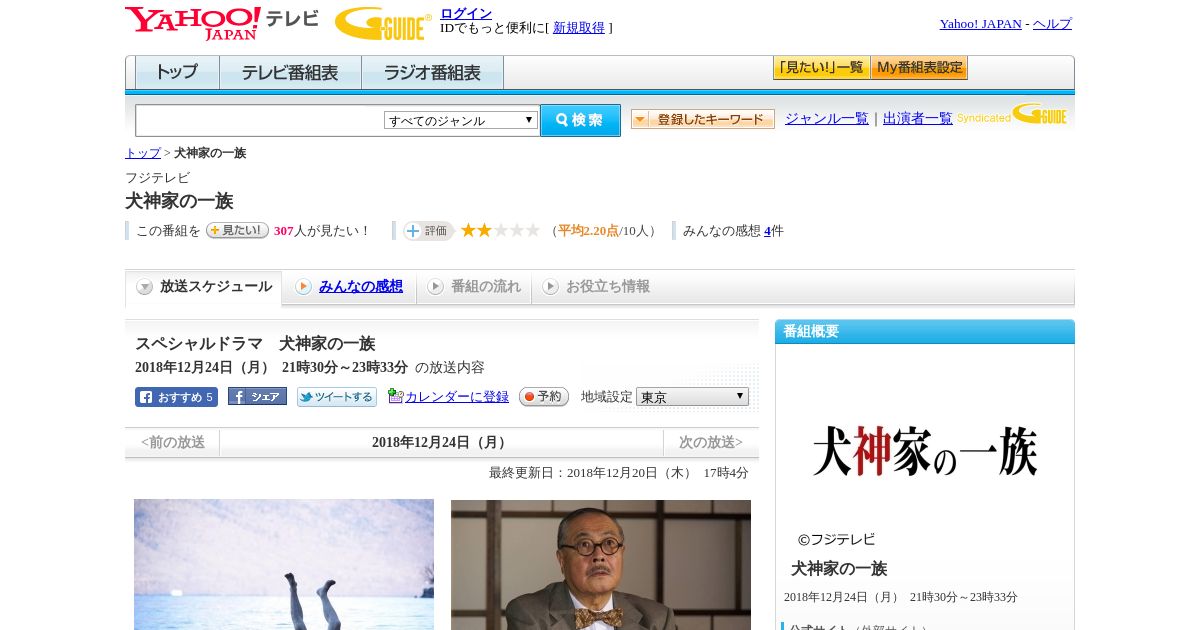The height and width of the screenshot is (630, 1200).
Task: Open the ラジオ番組表 tab
Action: click(x=432, y=73)
